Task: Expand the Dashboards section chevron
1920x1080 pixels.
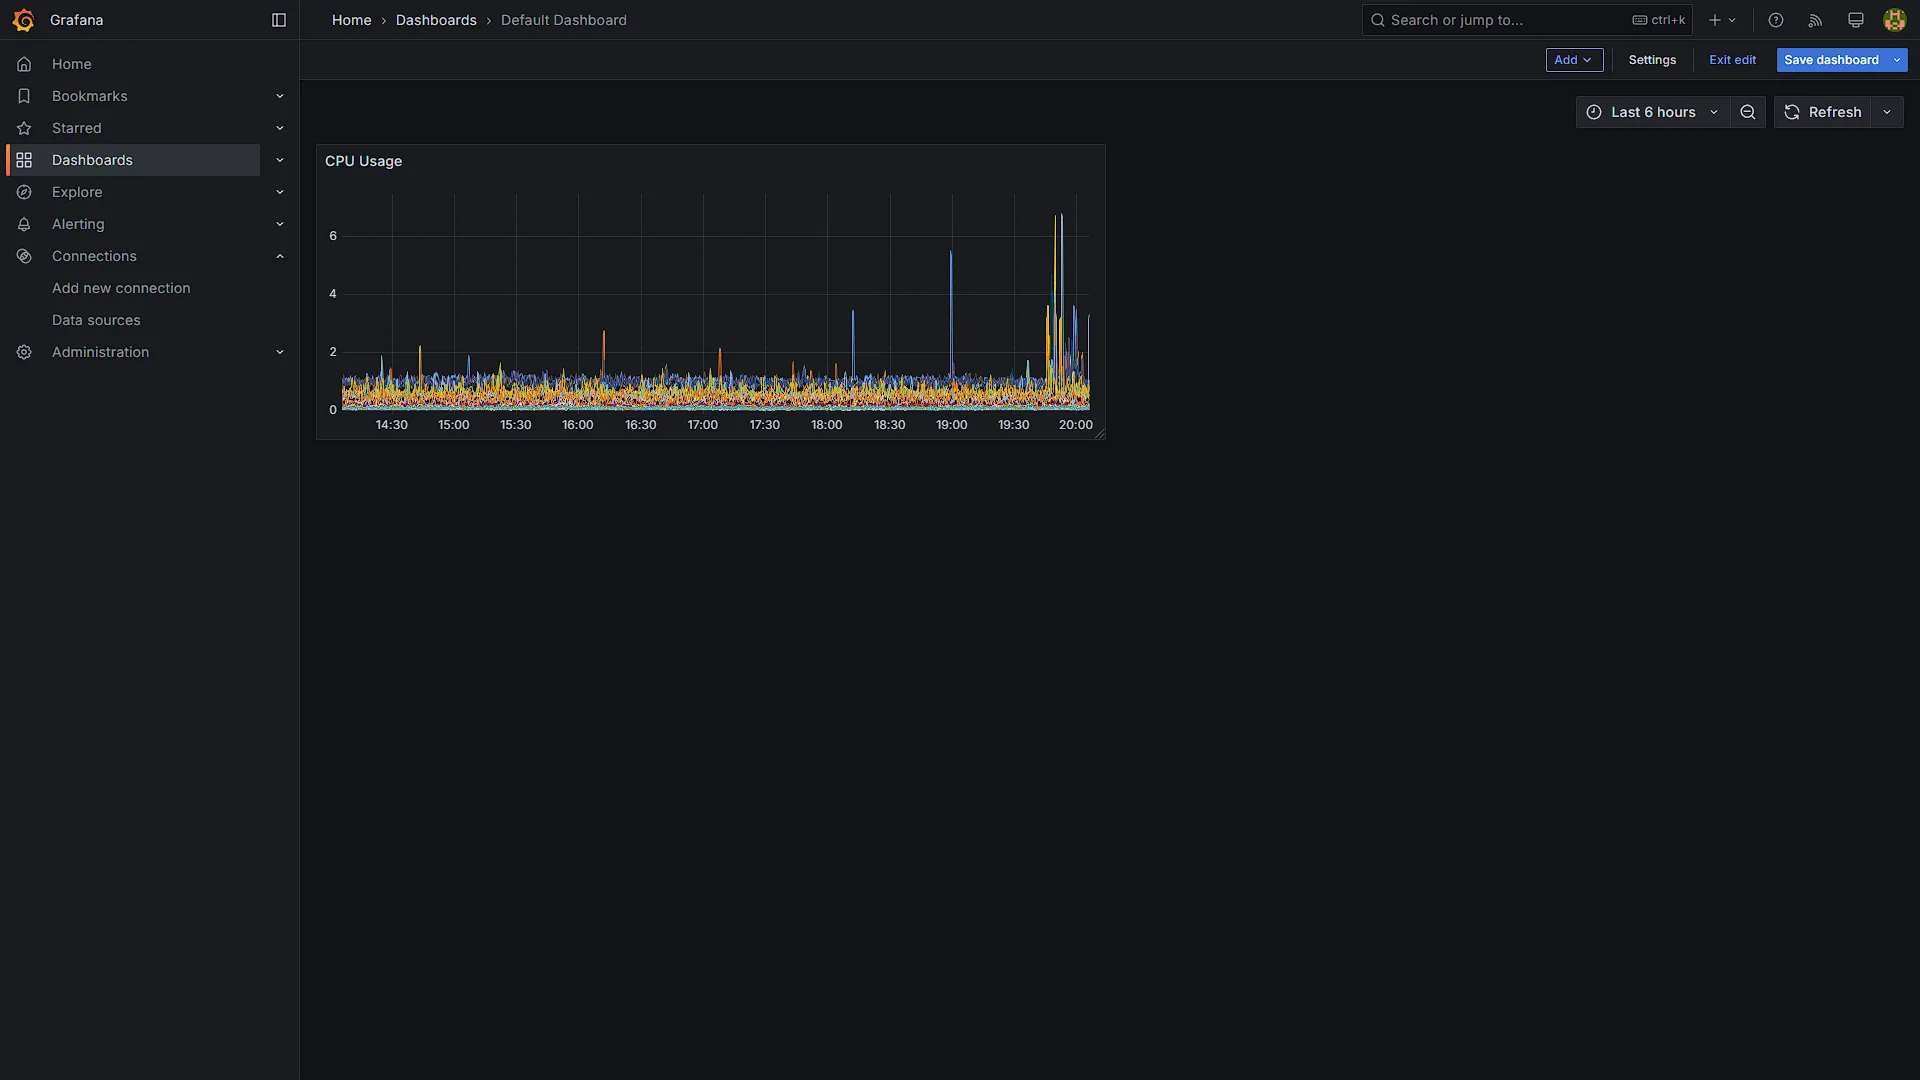Action: click(x=280, y=160)
